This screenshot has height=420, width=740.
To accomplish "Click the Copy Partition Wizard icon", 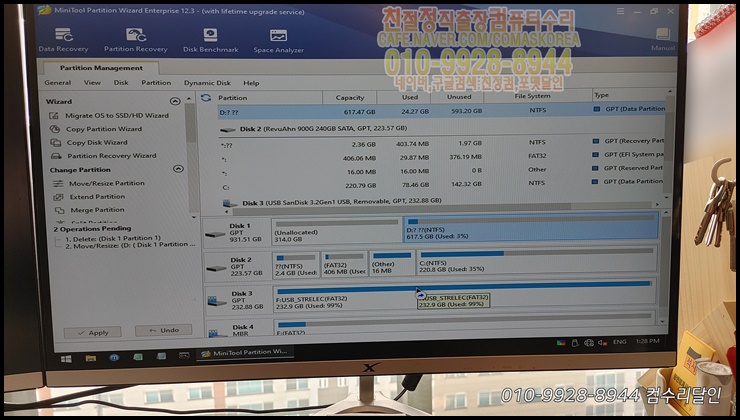I will [x=55, y=129].
